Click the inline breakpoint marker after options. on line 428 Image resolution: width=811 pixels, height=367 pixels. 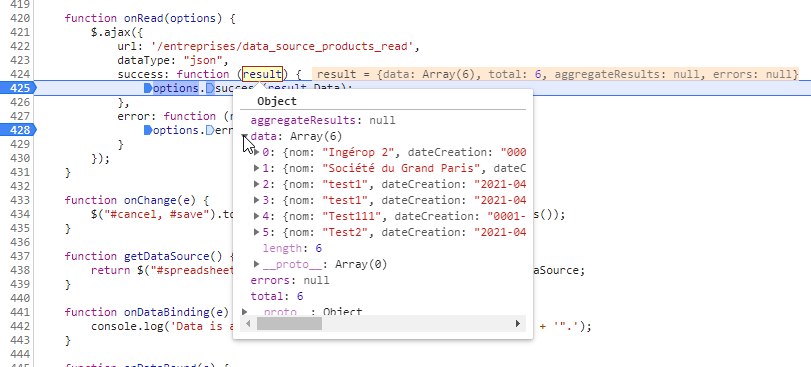[210, 130]
